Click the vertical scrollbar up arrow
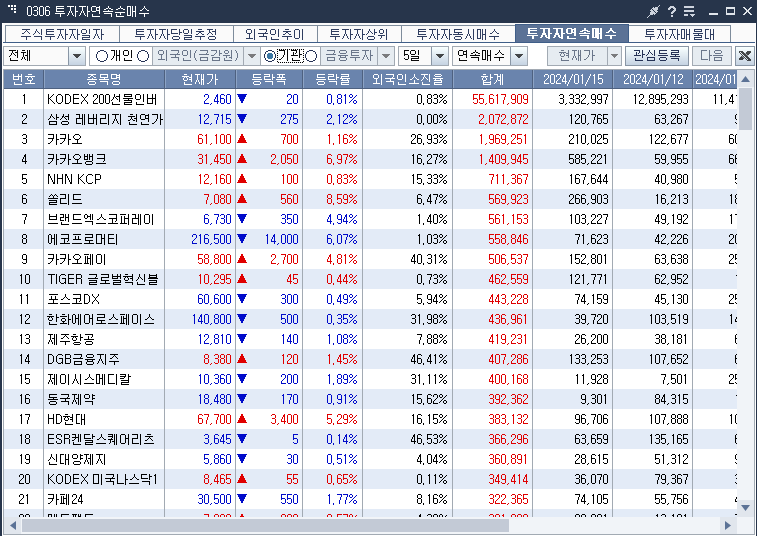Viewport: 757px width, 536px height. click(x=745, y=79)
